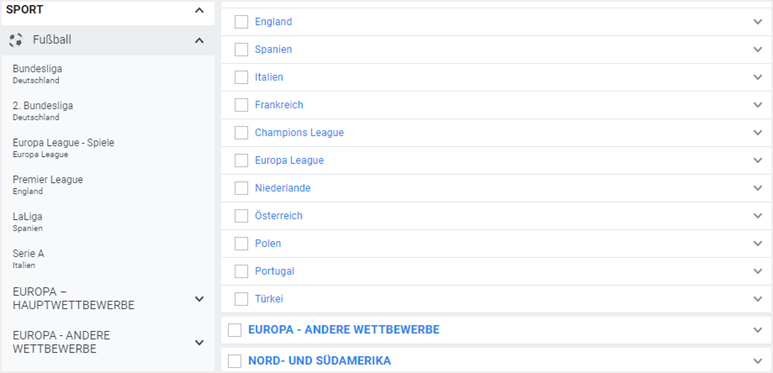This screenshot has width=773, height=373.
Task: Select Serie A Italien in sidebar
Action: click(29, 259)
